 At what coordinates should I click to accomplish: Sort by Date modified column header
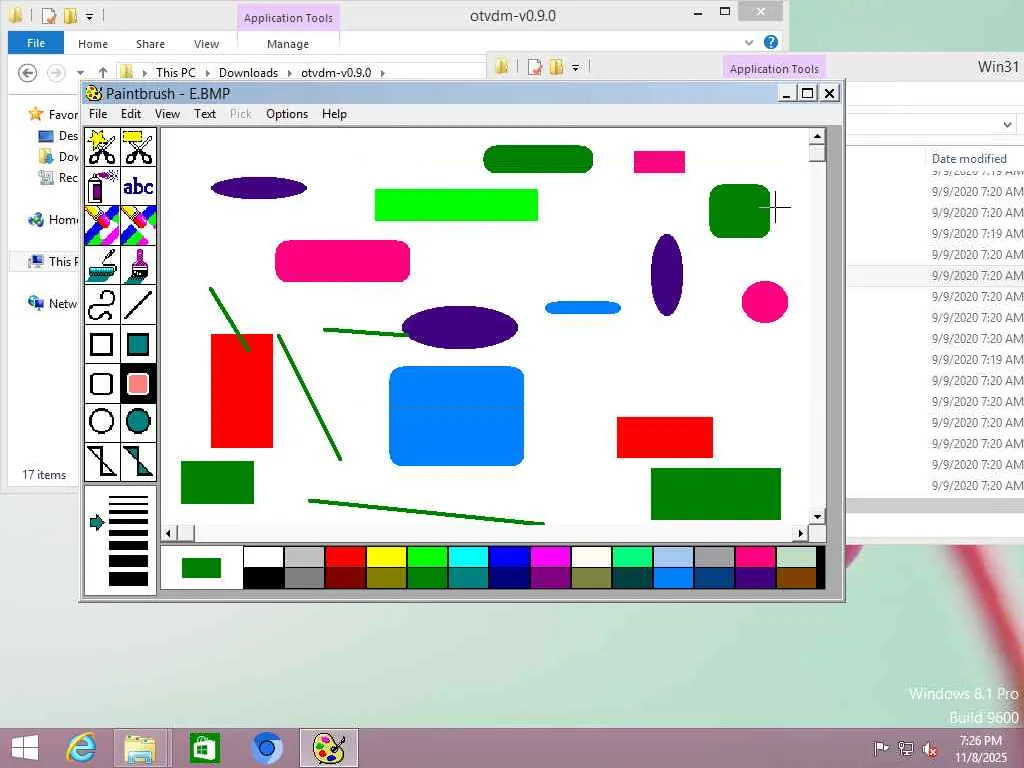tap(968, 158)
